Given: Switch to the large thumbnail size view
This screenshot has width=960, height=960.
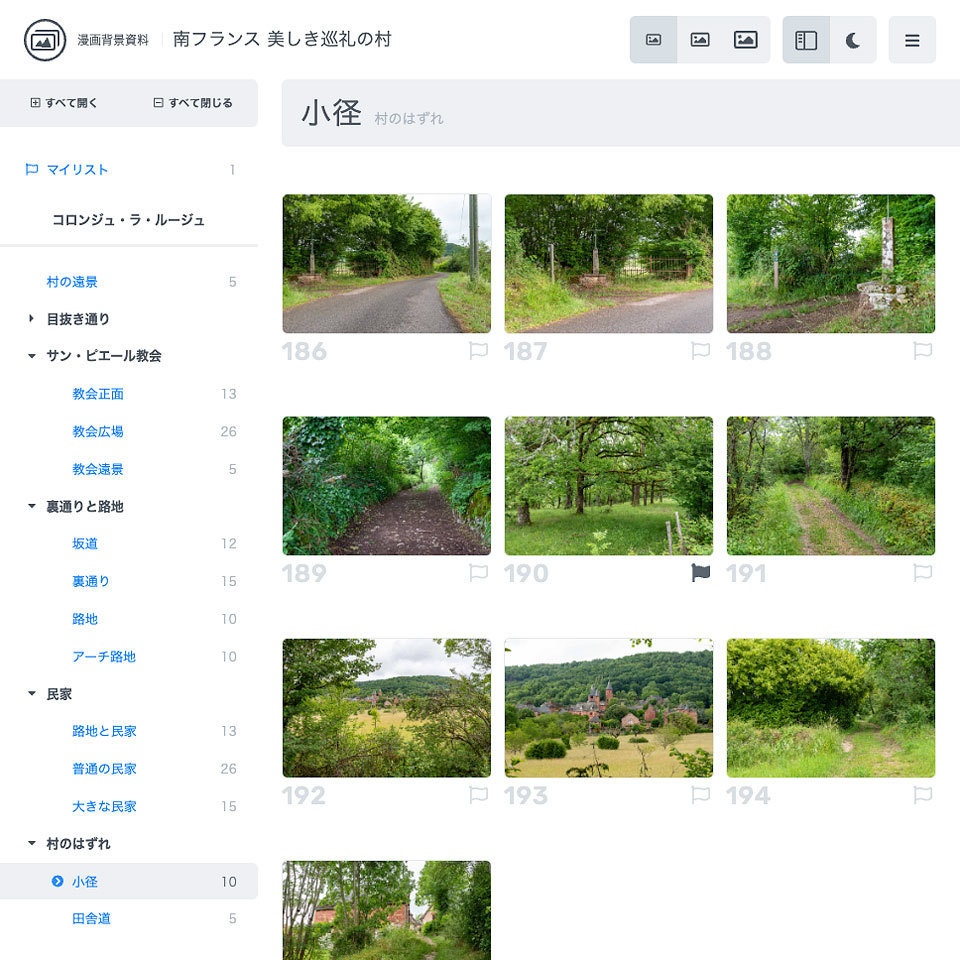Looking at the screenshot, I should tap(744, 39).
